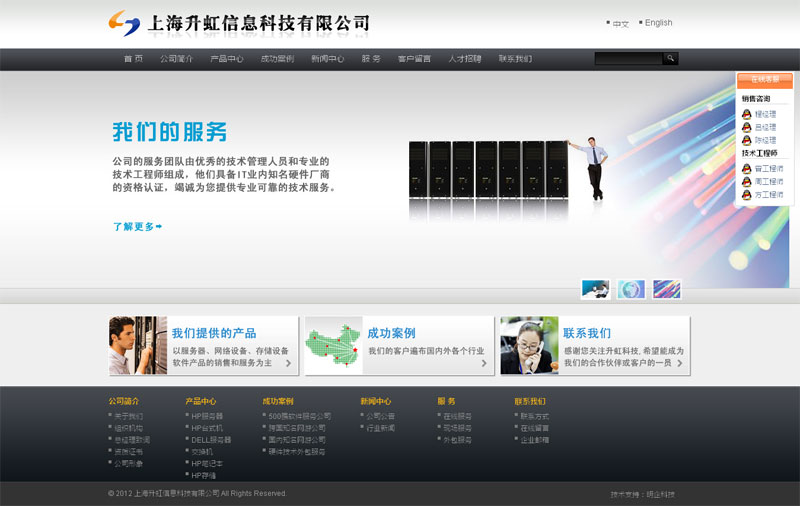Open 成功案例 in the navigation bar
Image resolution: width=800 pixels, height=506 pixels.
pos(277,59)
